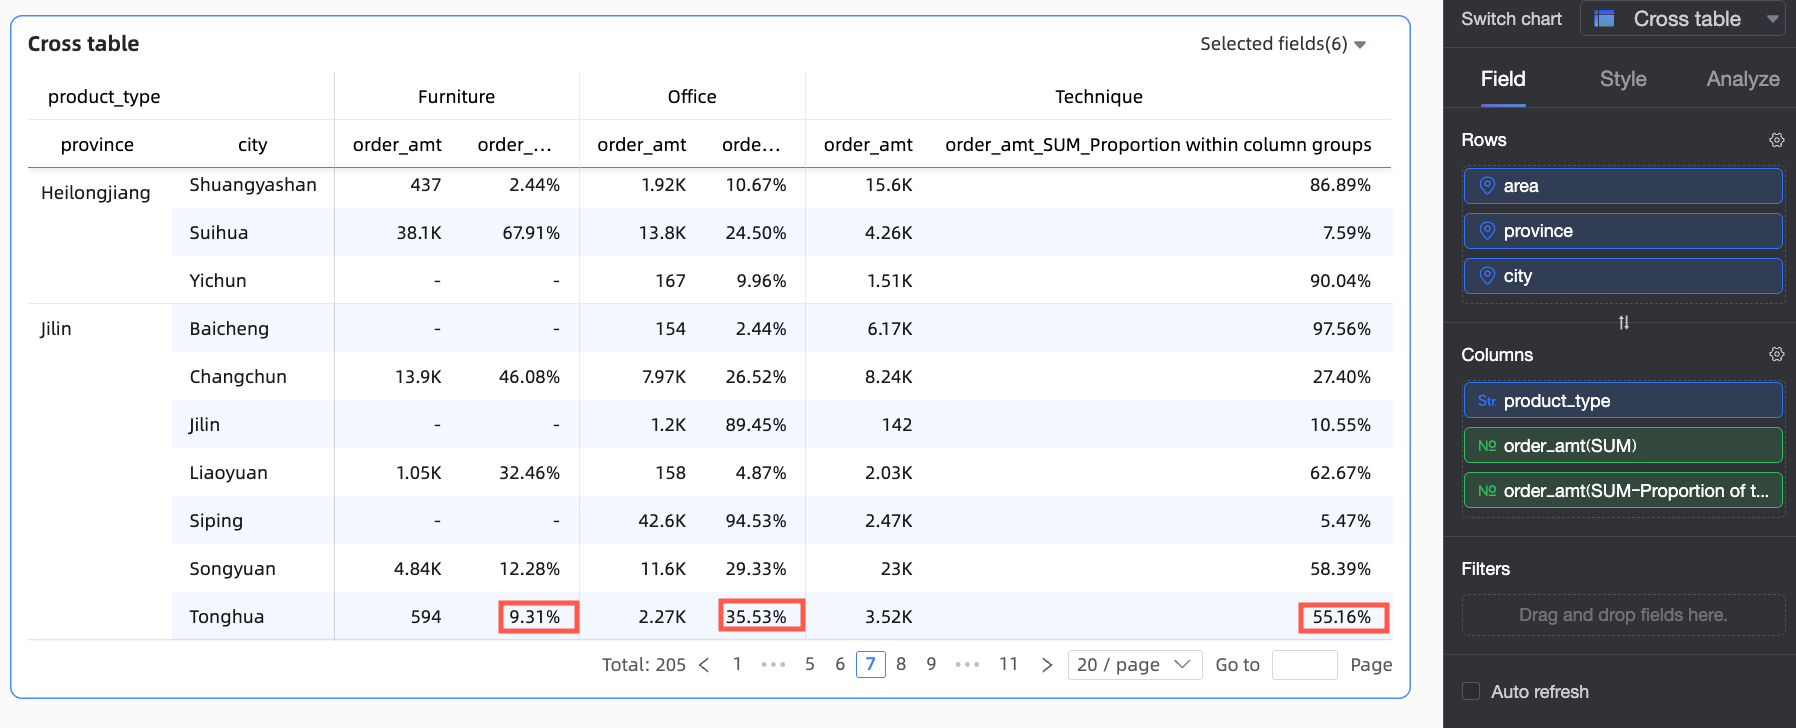
Task: Select page 8 in pagination
Action: point(901,664)
